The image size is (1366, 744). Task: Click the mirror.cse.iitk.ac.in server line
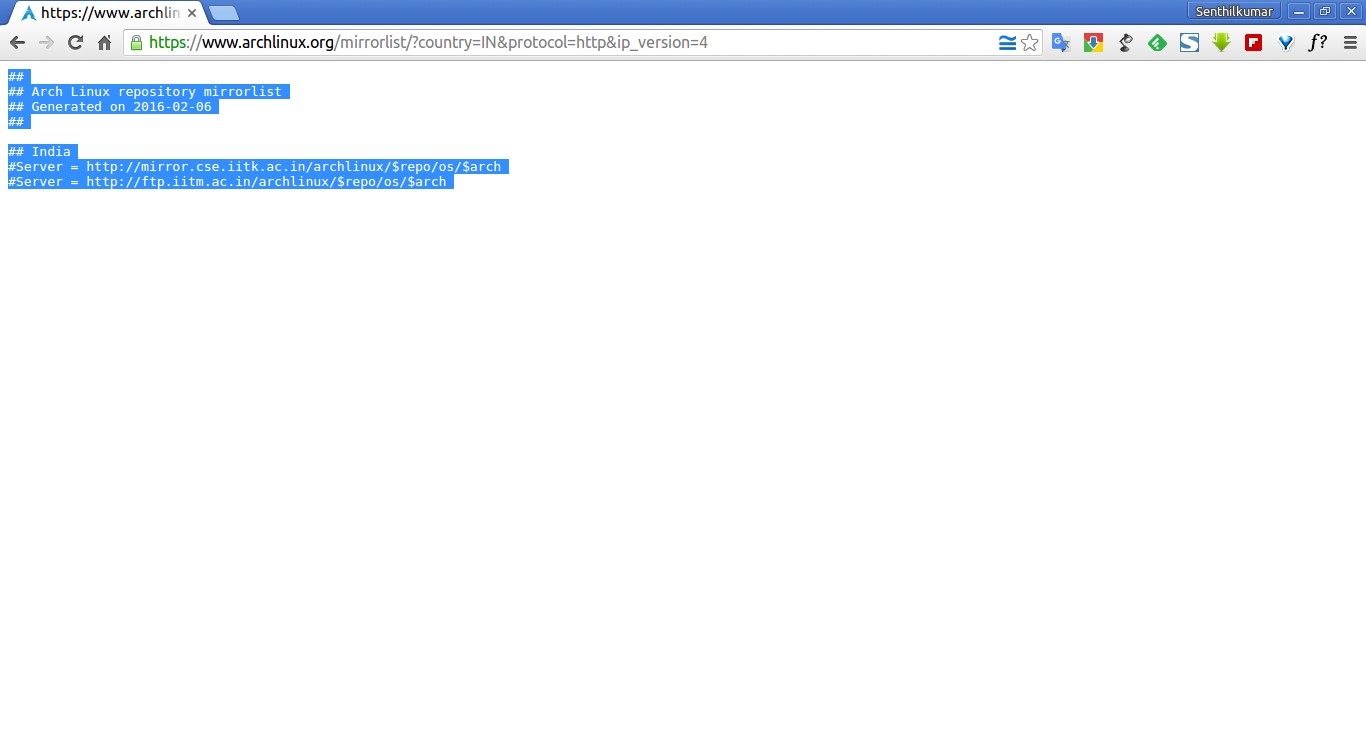click(x=258, y=167)
